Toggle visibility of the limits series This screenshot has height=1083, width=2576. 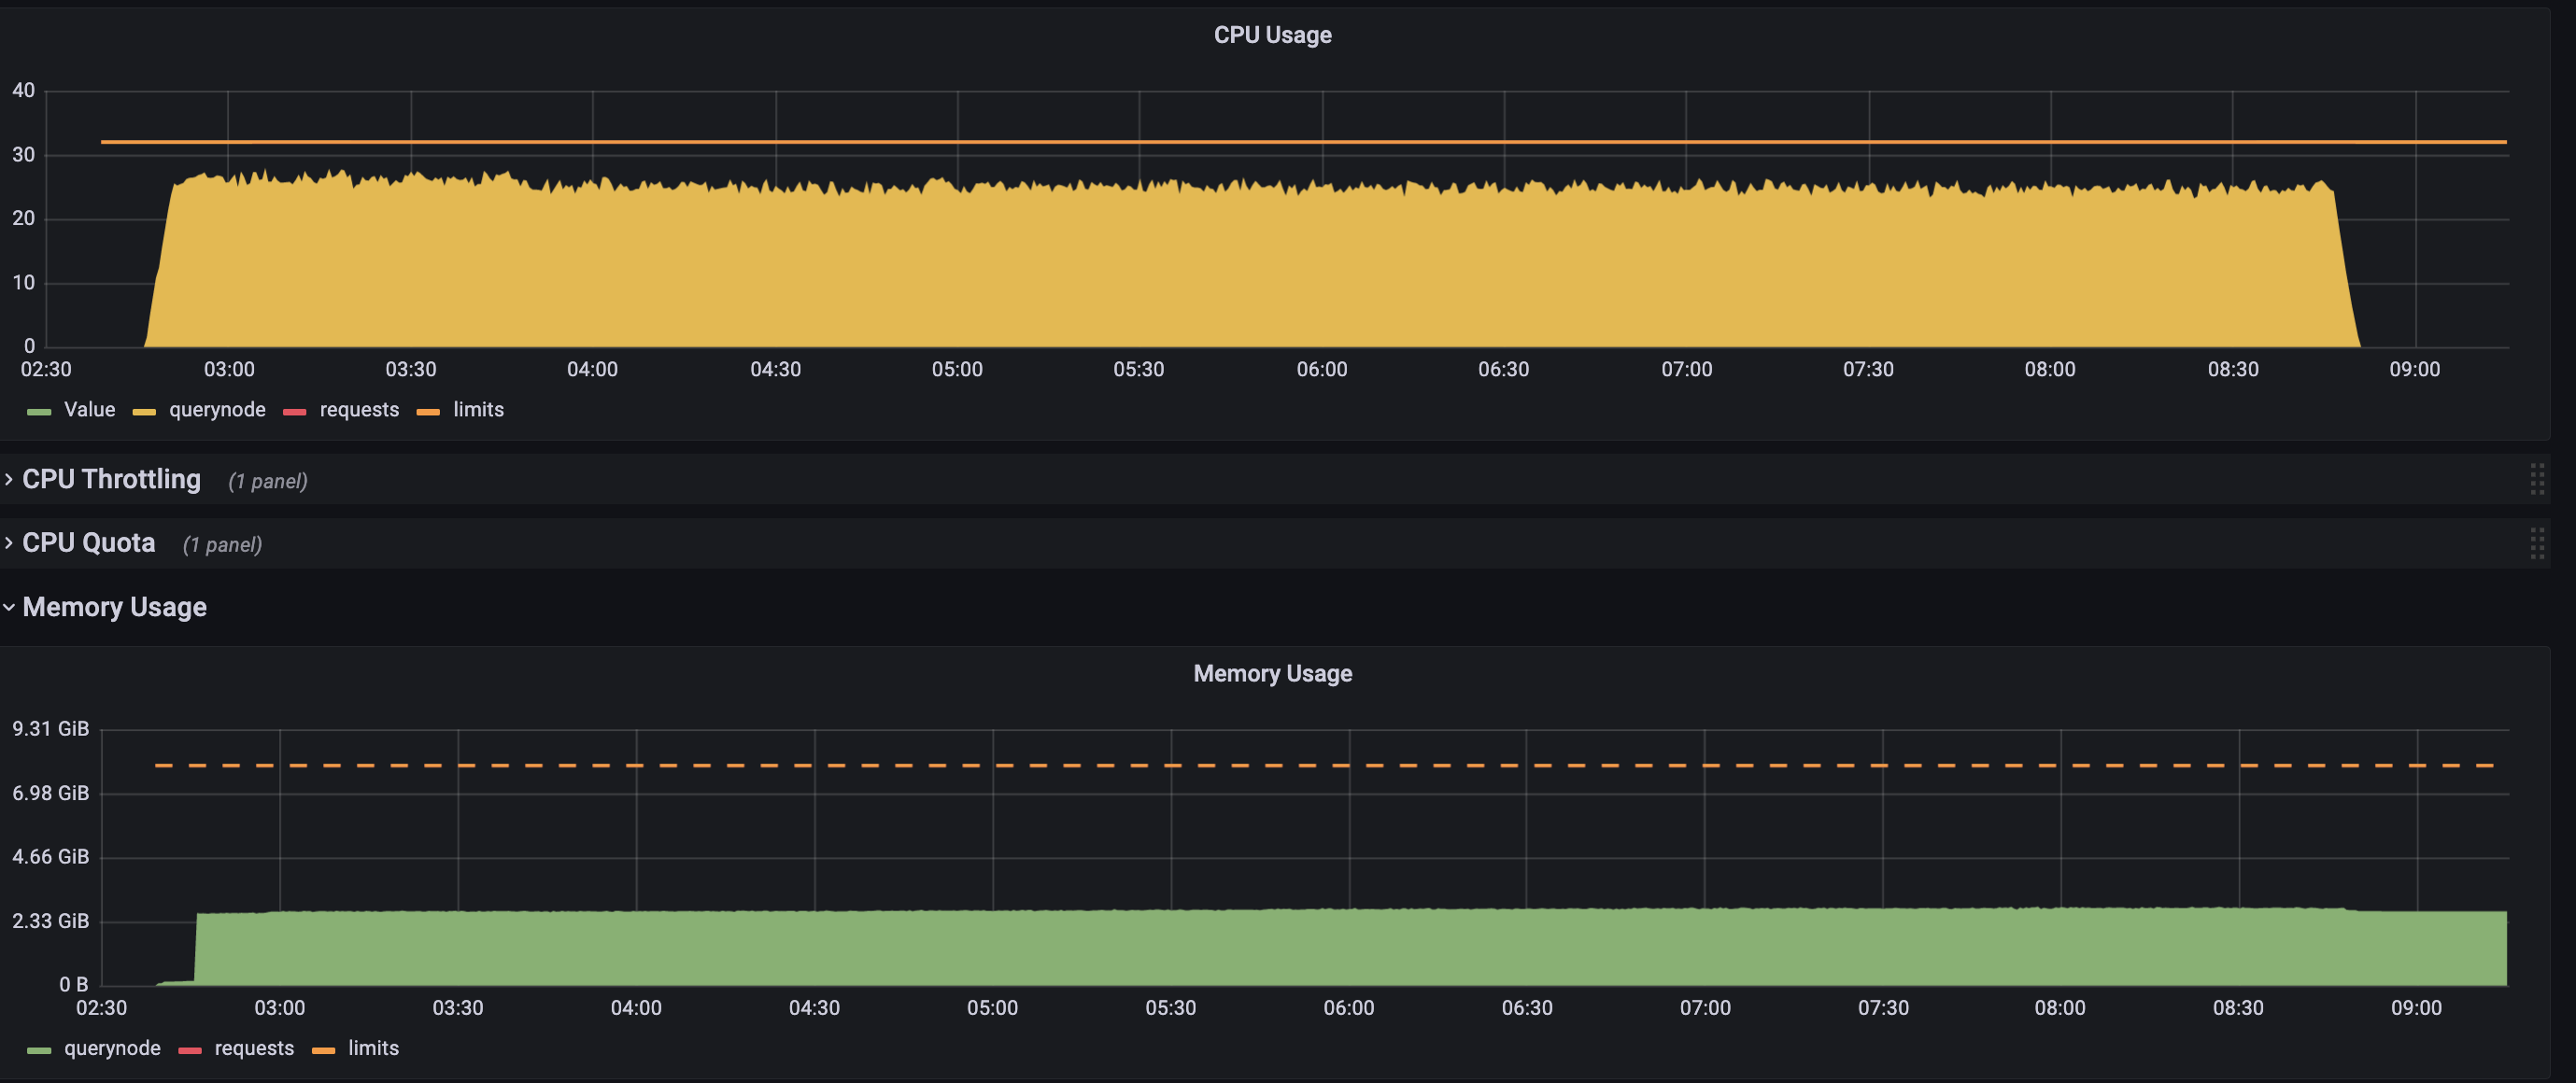(477, 409)
